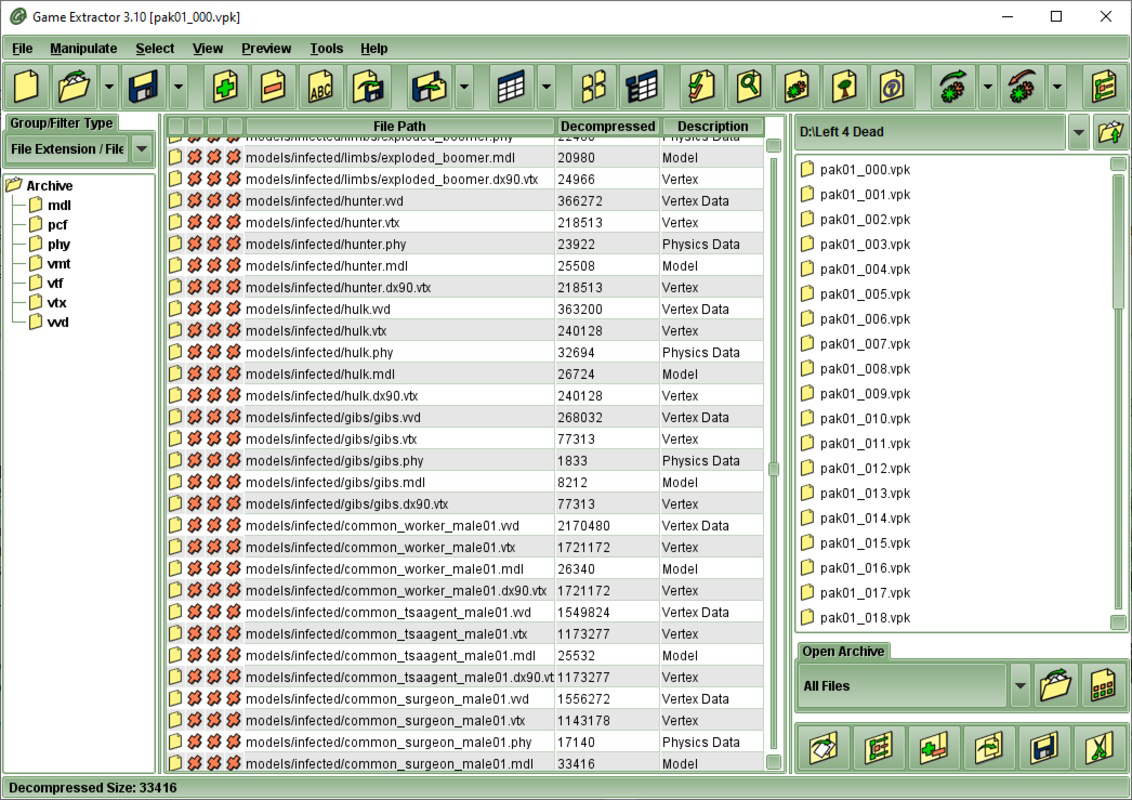Open the Preview menu
This screenshot has width=1132, height=800.
265,48
